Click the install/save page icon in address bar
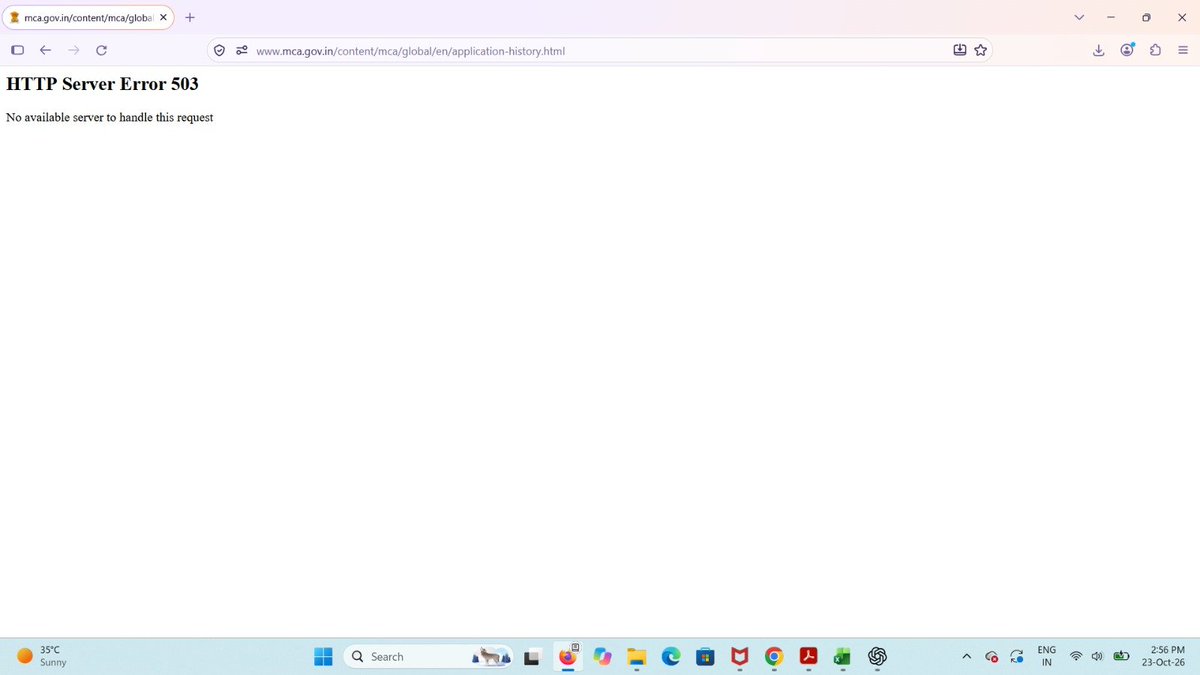The image size is (1200, 675). click(960, 50)
